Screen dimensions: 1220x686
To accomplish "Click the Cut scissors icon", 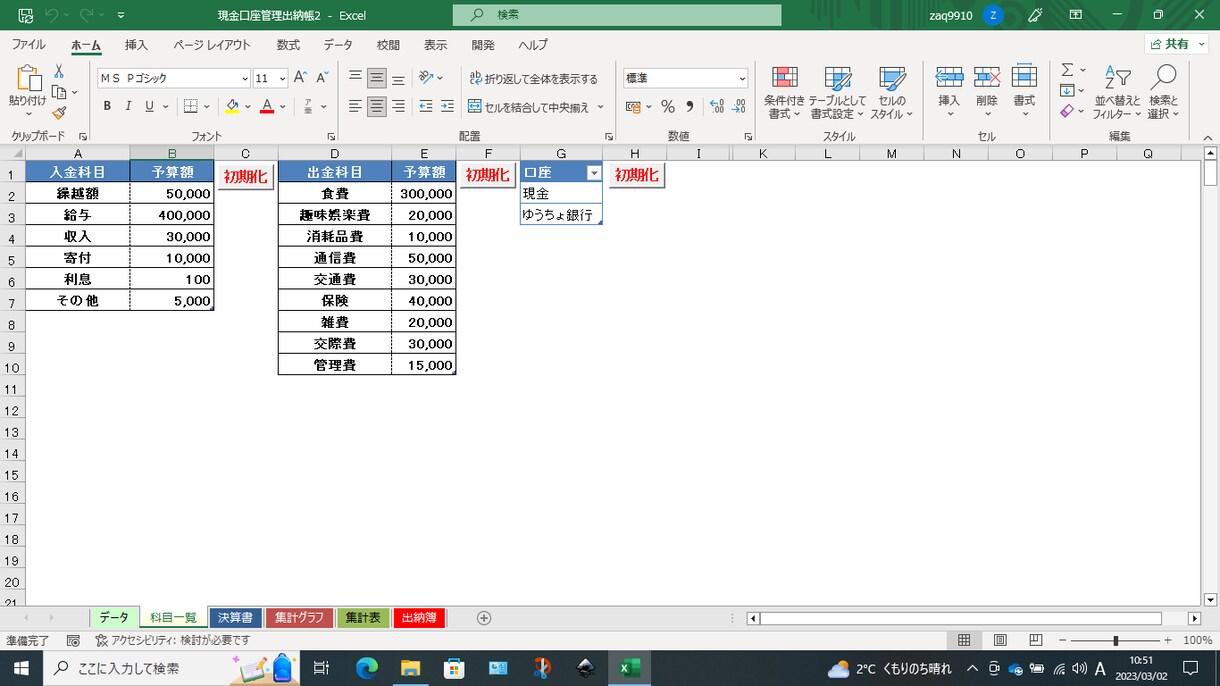I will 59,71.
